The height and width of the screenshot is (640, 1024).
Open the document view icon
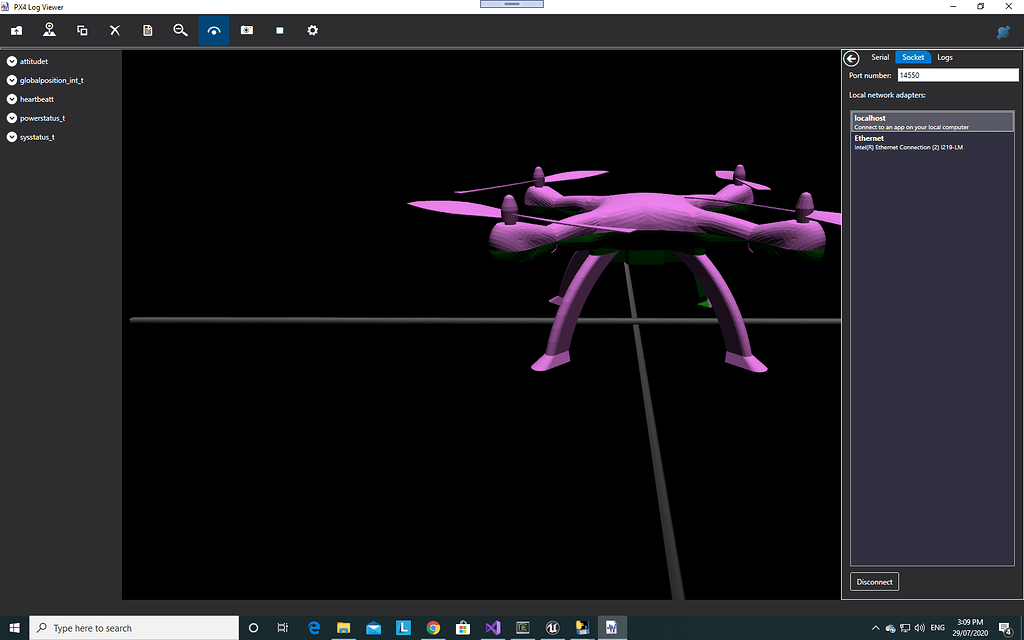pyautogui.click(x=147, y=30)
